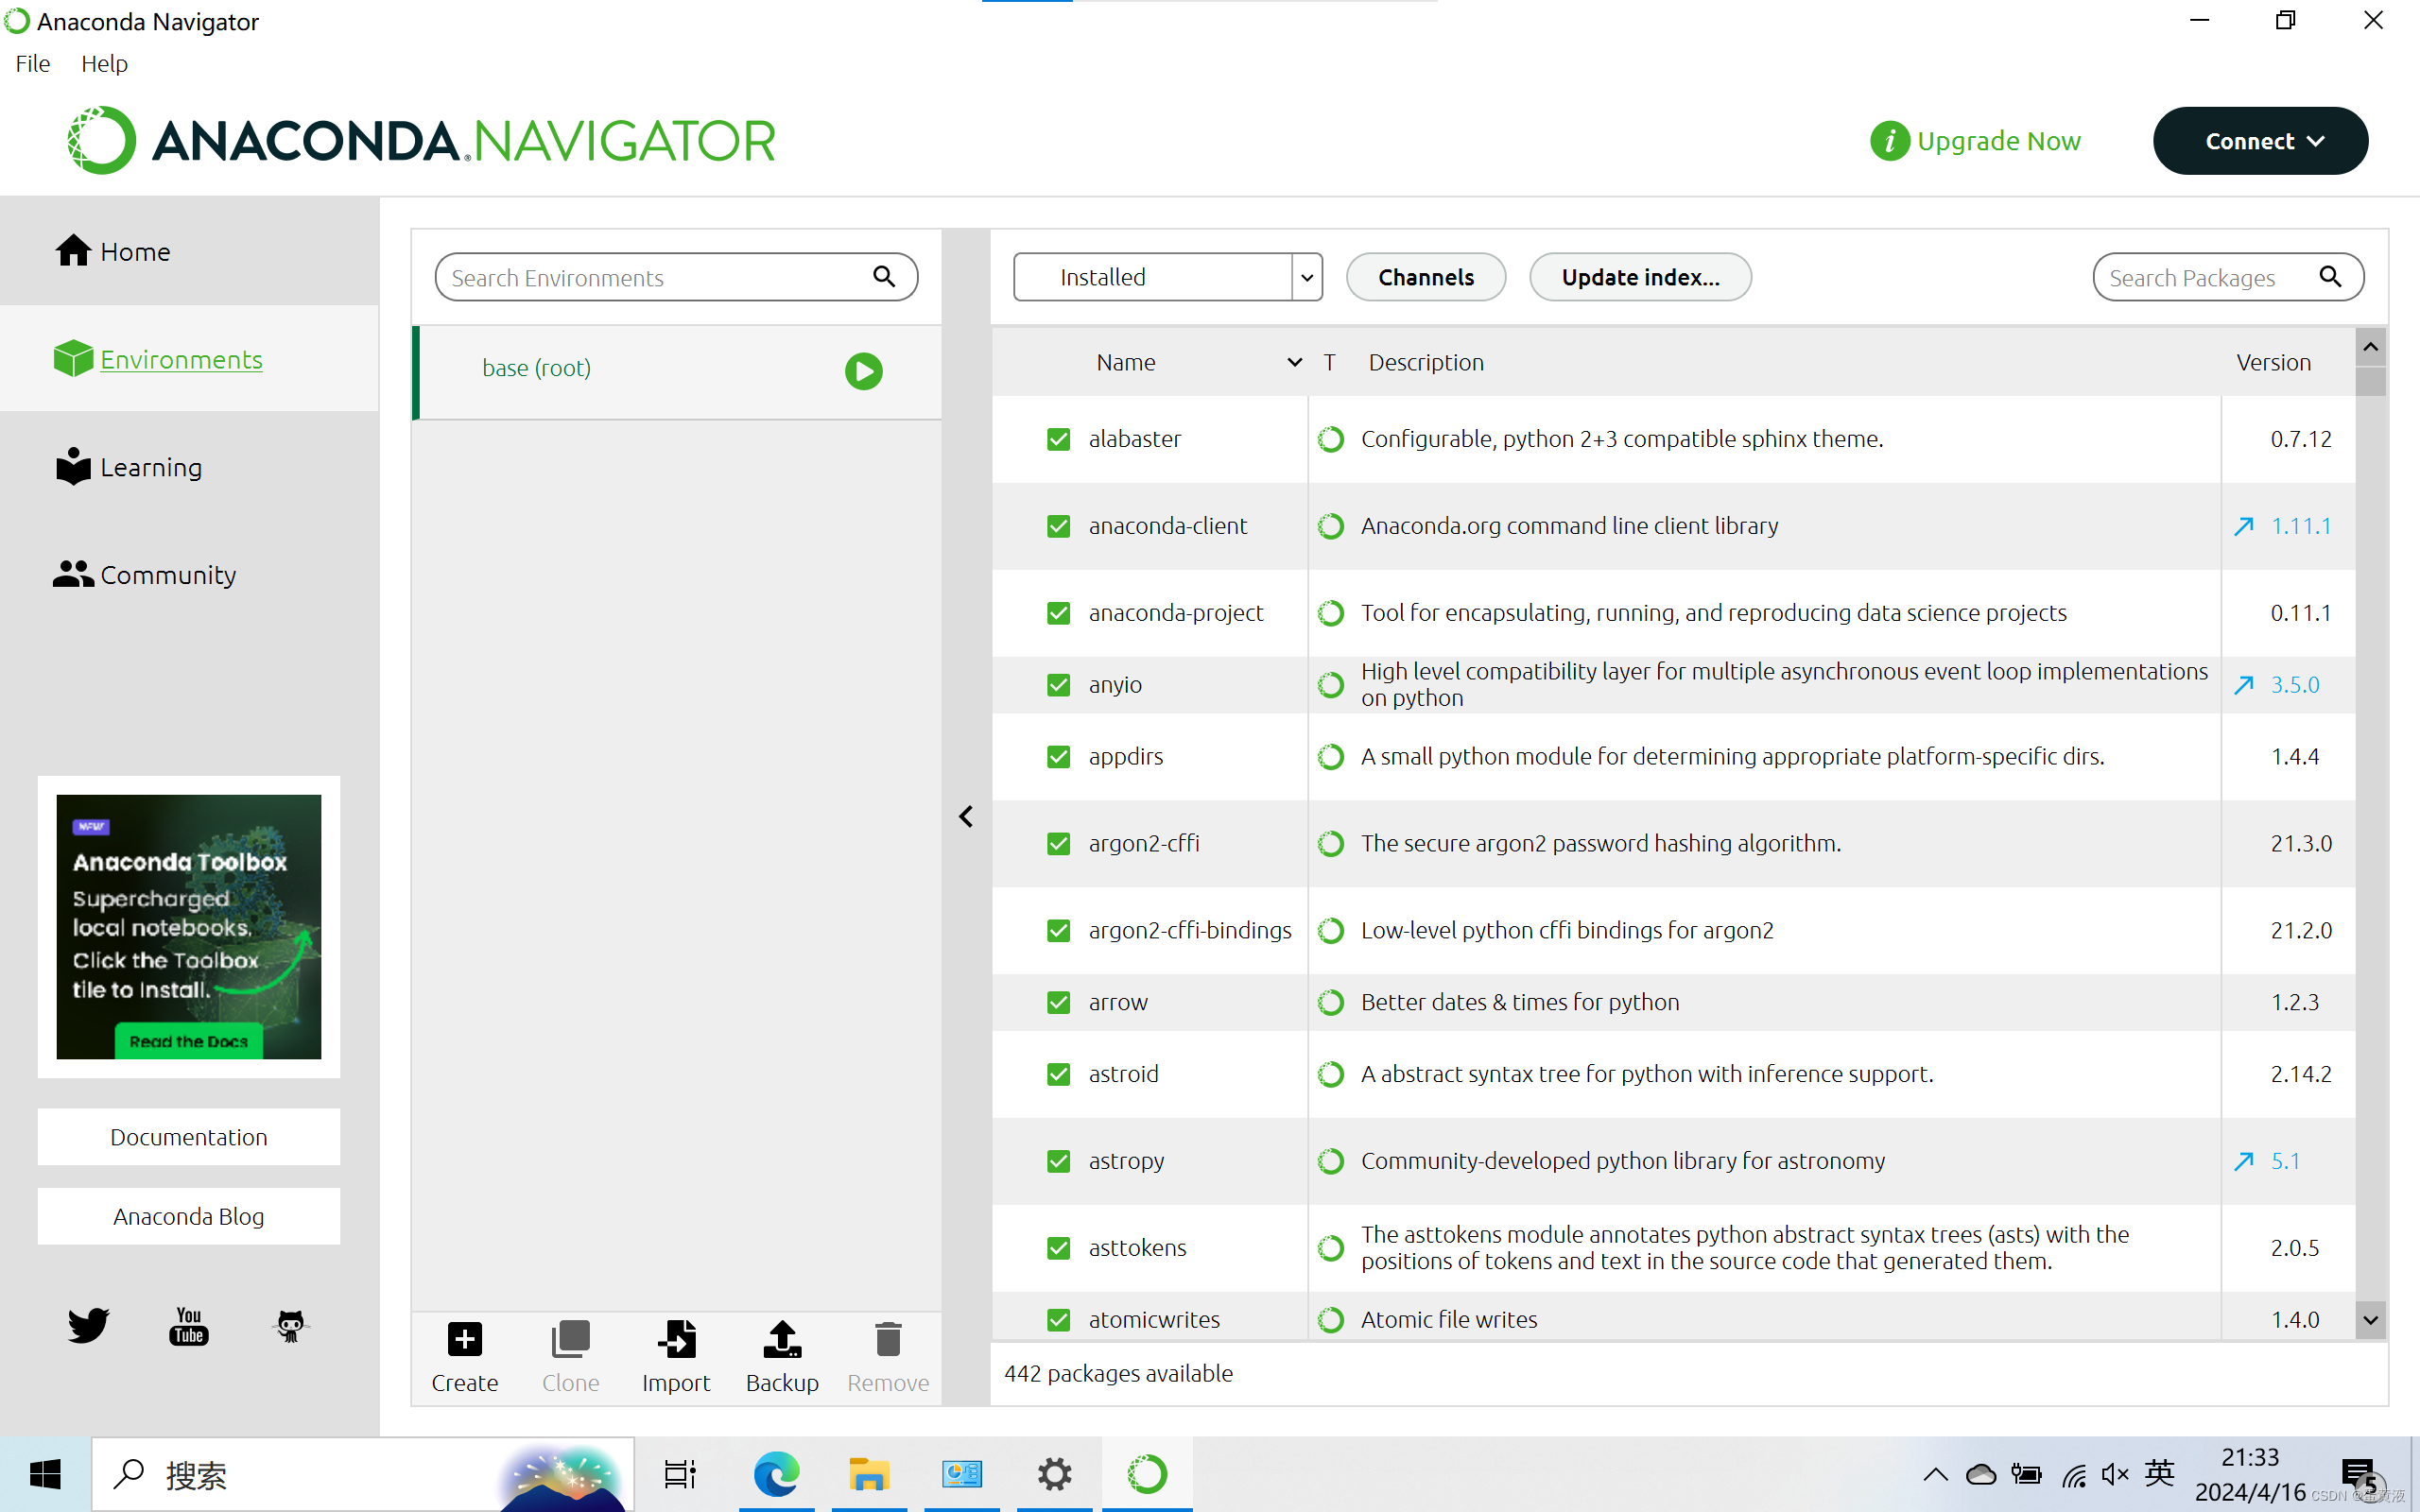Click the Update index... button
Image resolution: width=2420 pixels, height=1512 pixels.
(1640, 277)
